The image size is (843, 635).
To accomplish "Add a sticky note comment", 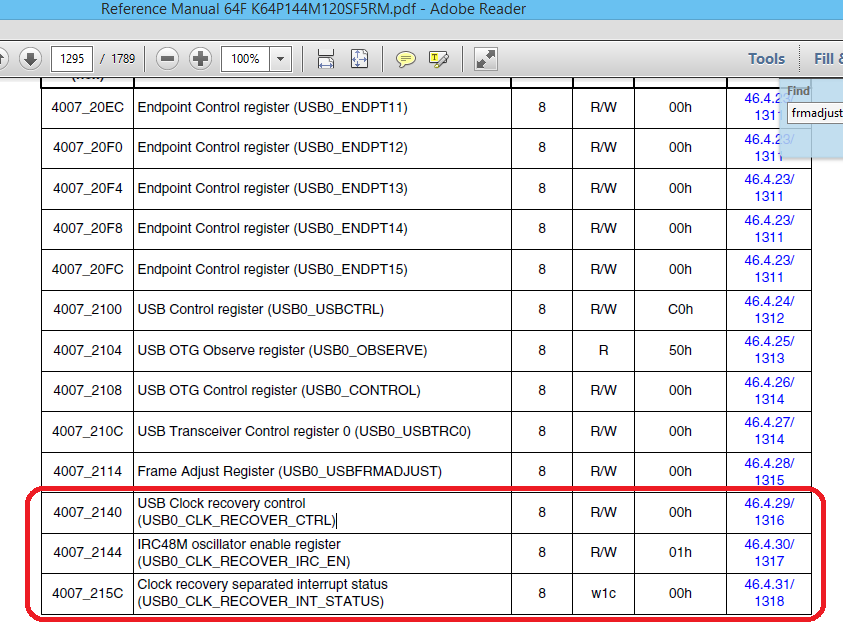I will pyautogui.click(x=405, y=59).
